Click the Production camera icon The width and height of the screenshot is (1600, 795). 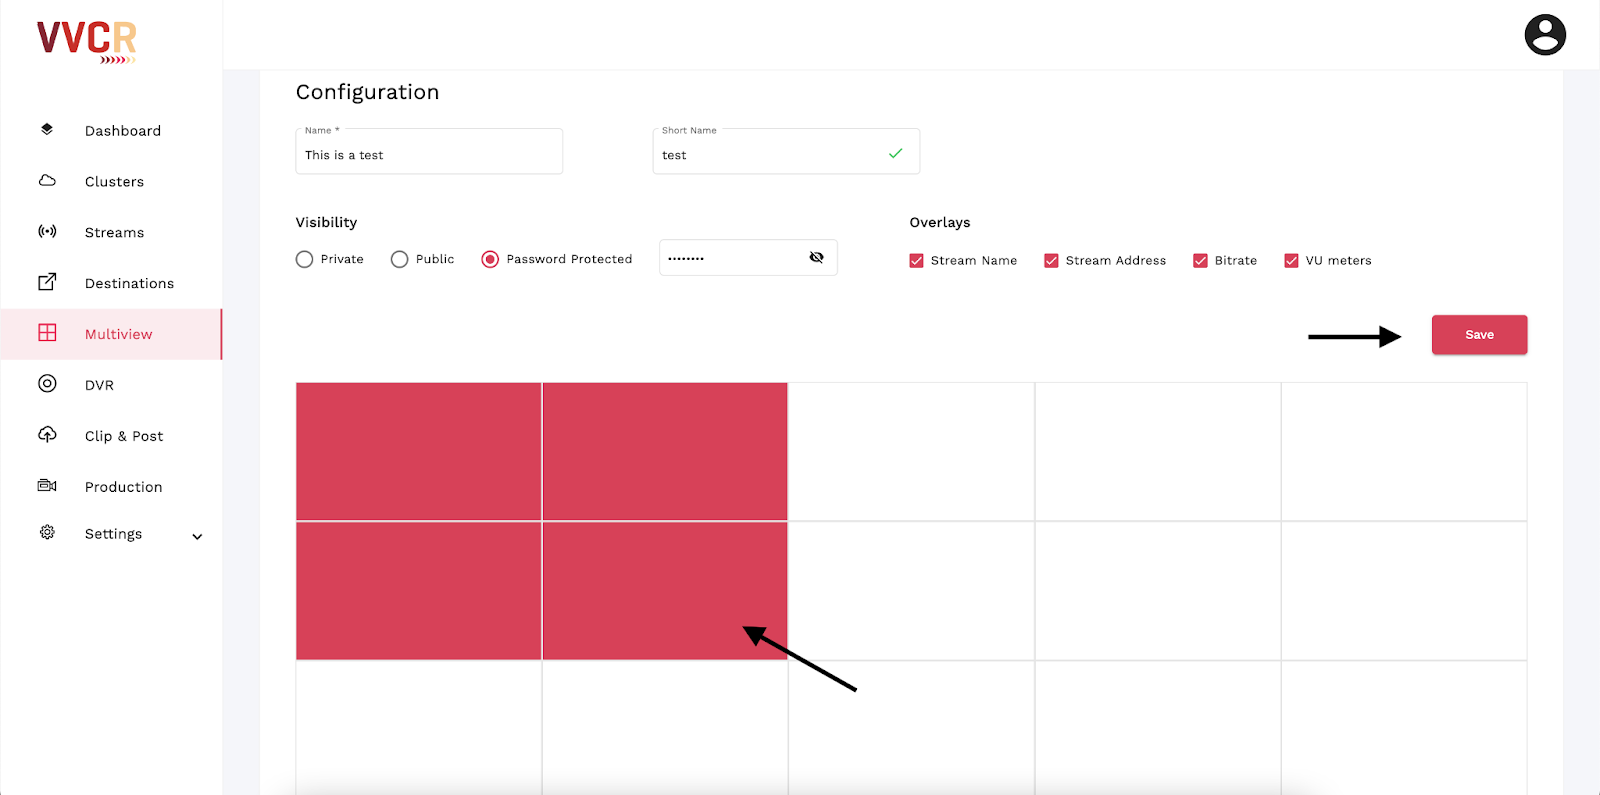47,485
